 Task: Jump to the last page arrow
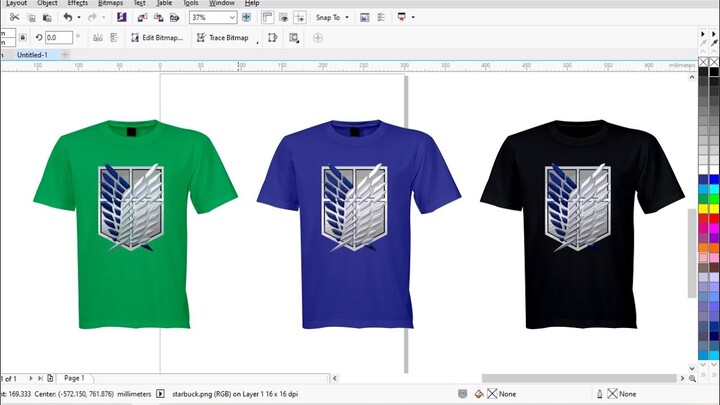pos(40,378)
